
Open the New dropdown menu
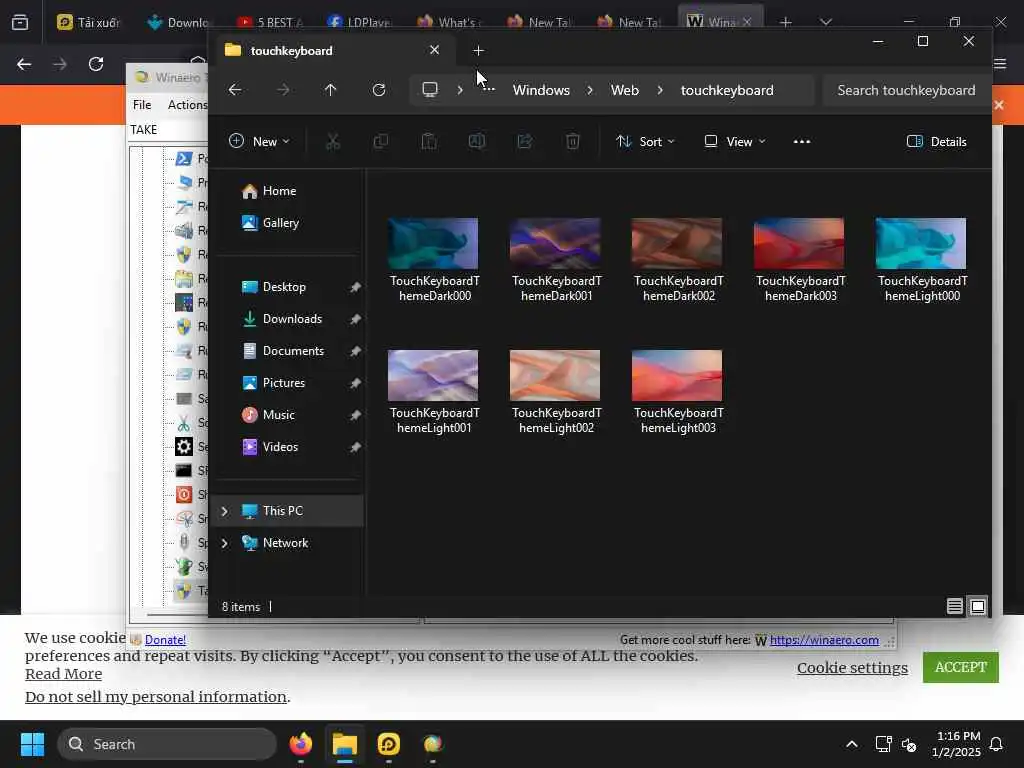pyautogui.click(x=259, y=141)
